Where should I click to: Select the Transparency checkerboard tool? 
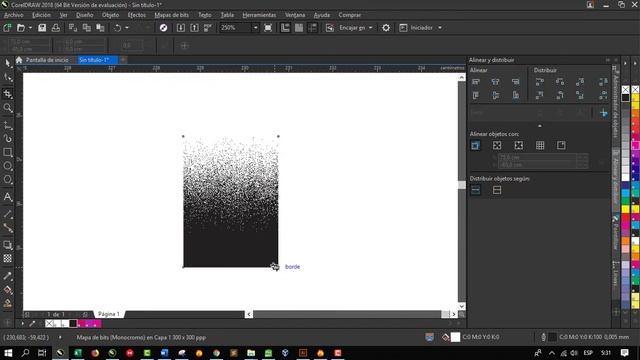7,258
